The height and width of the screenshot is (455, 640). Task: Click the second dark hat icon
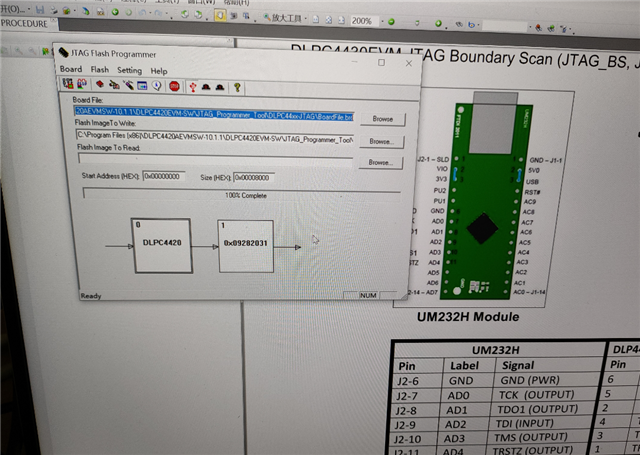[x=220, y=87]
